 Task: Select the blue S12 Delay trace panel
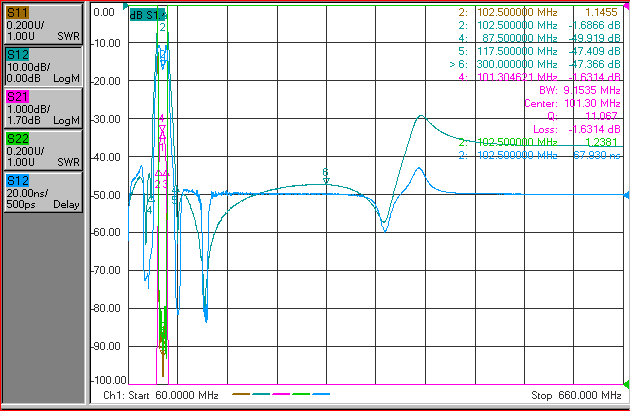[x=43, y=192]
